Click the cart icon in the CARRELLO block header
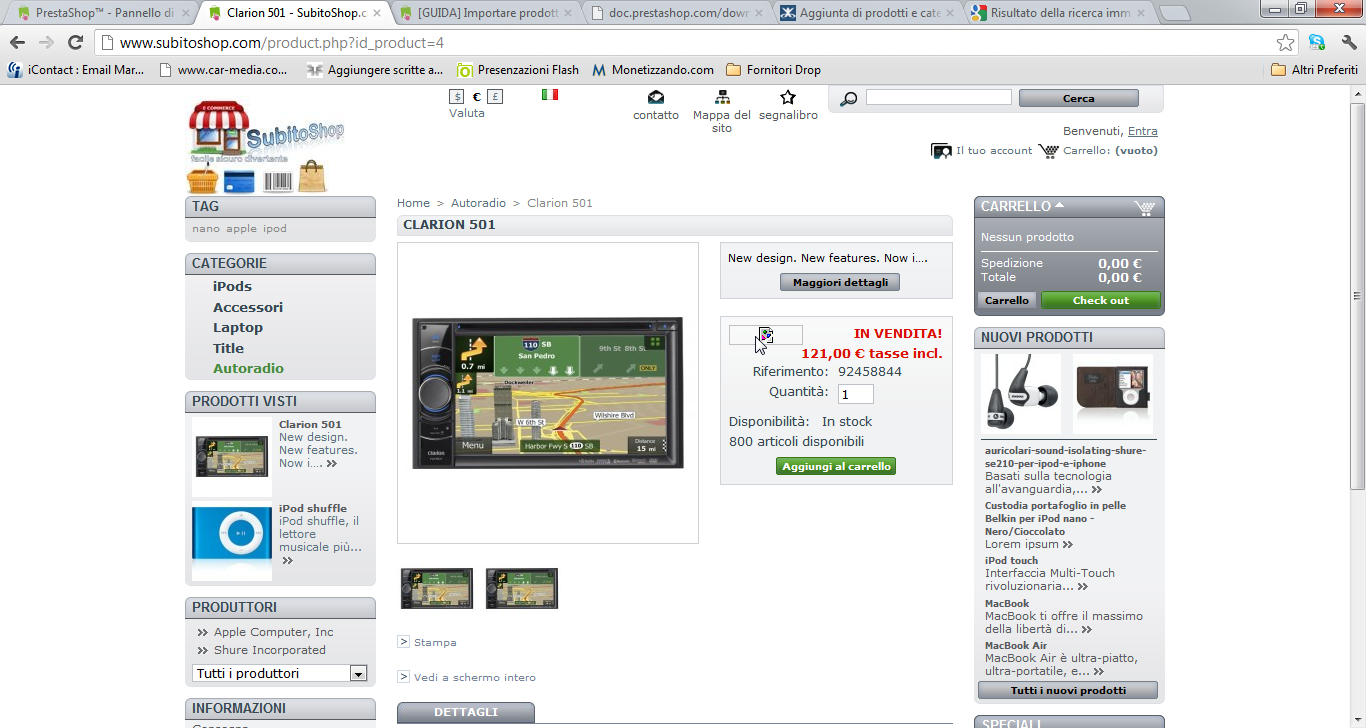 point(1145,208)
